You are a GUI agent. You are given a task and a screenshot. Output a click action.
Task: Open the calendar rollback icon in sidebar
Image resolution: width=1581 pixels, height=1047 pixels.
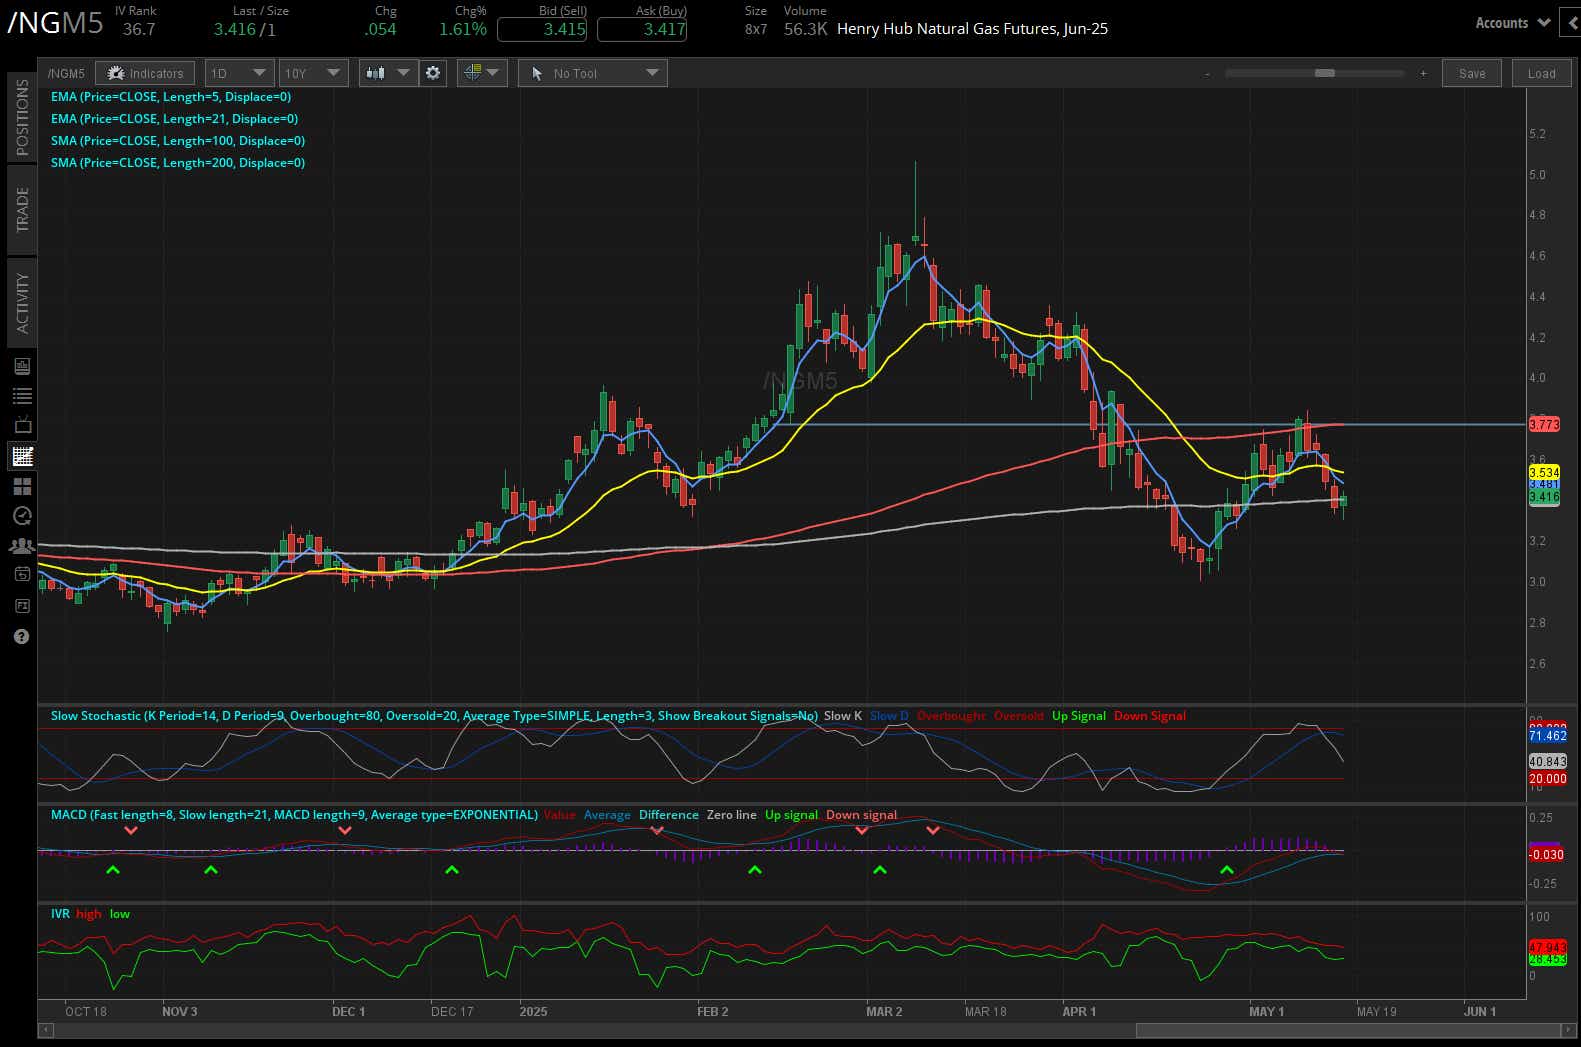point(22,575)
